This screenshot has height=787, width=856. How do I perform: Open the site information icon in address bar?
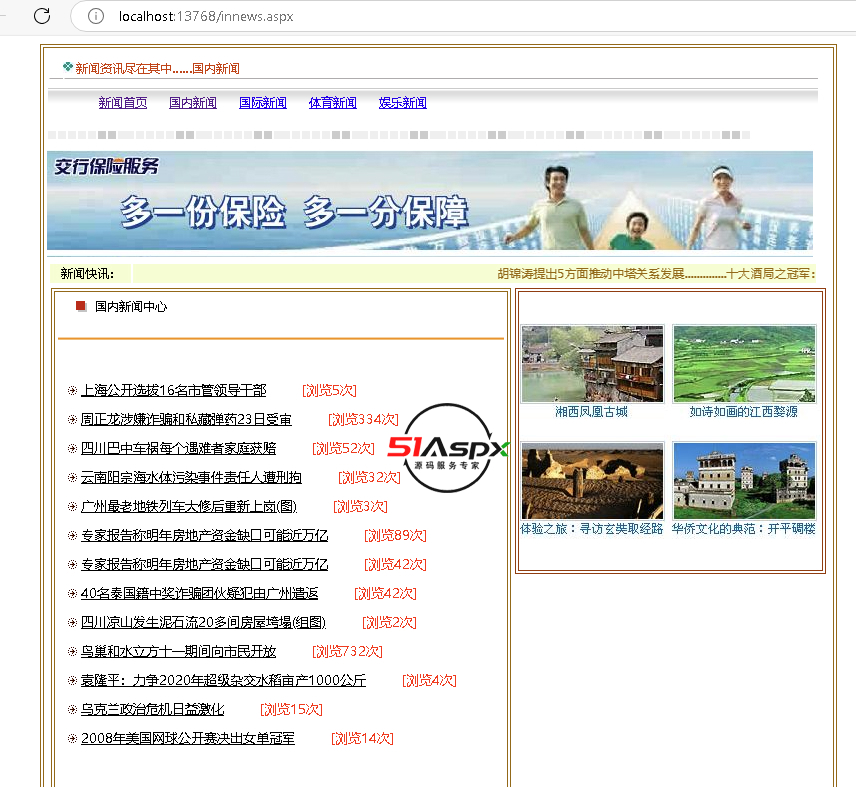[96, 16]
